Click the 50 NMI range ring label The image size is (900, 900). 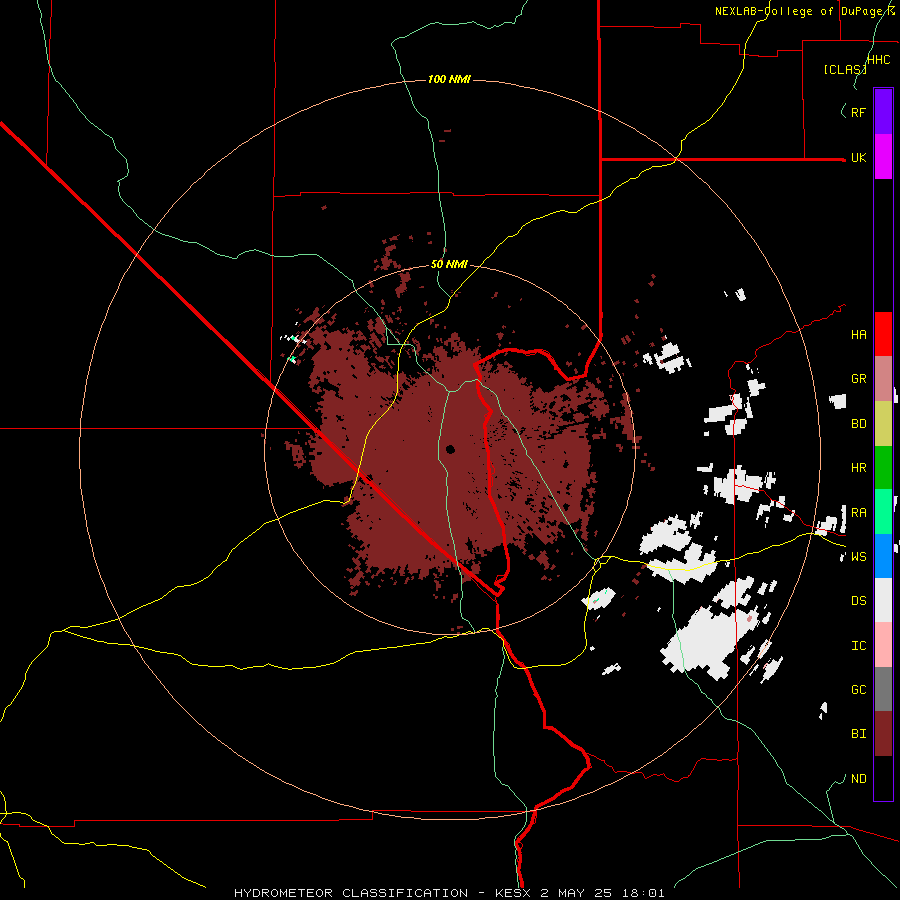coord(449,264)
